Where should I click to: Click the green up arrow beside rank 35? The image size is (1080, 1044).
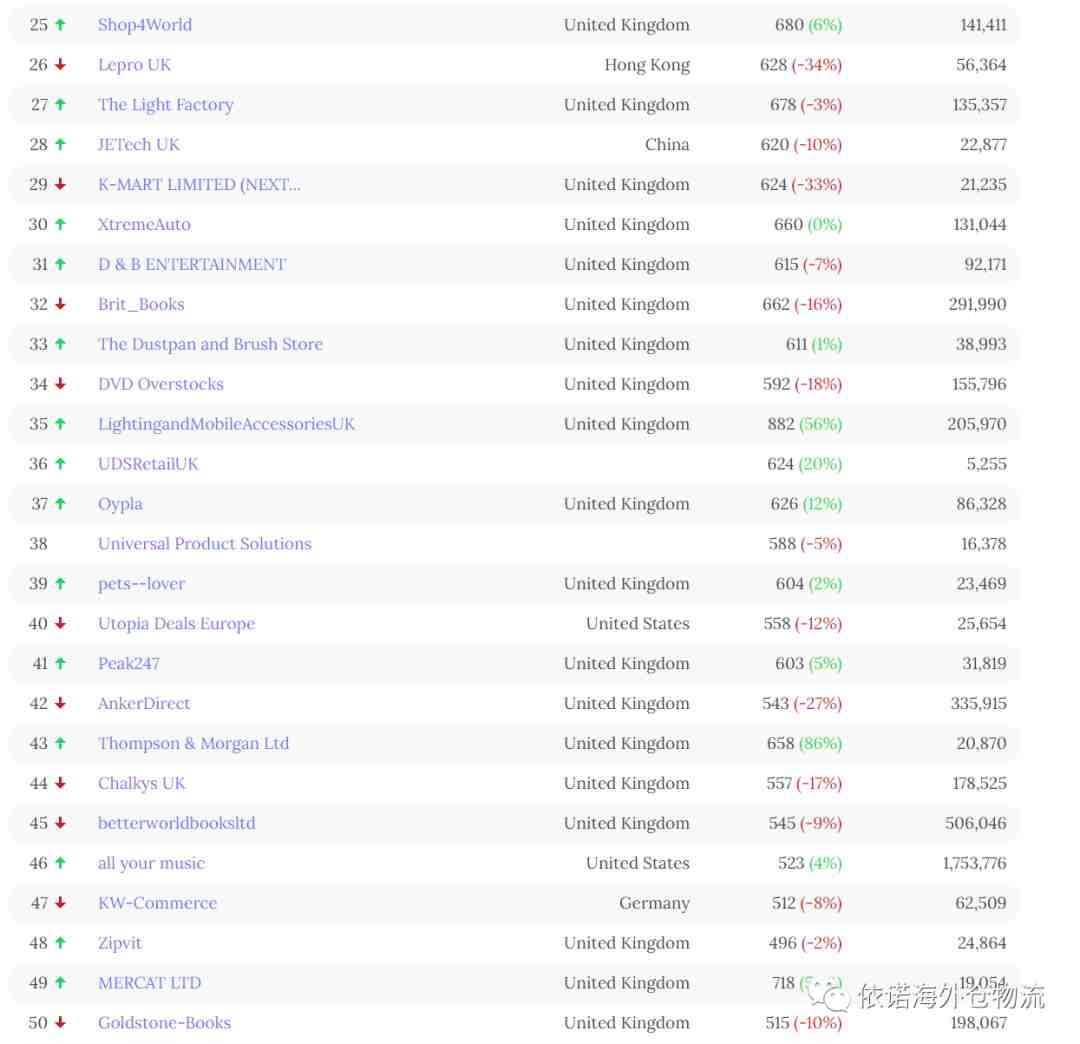(61, 424)
